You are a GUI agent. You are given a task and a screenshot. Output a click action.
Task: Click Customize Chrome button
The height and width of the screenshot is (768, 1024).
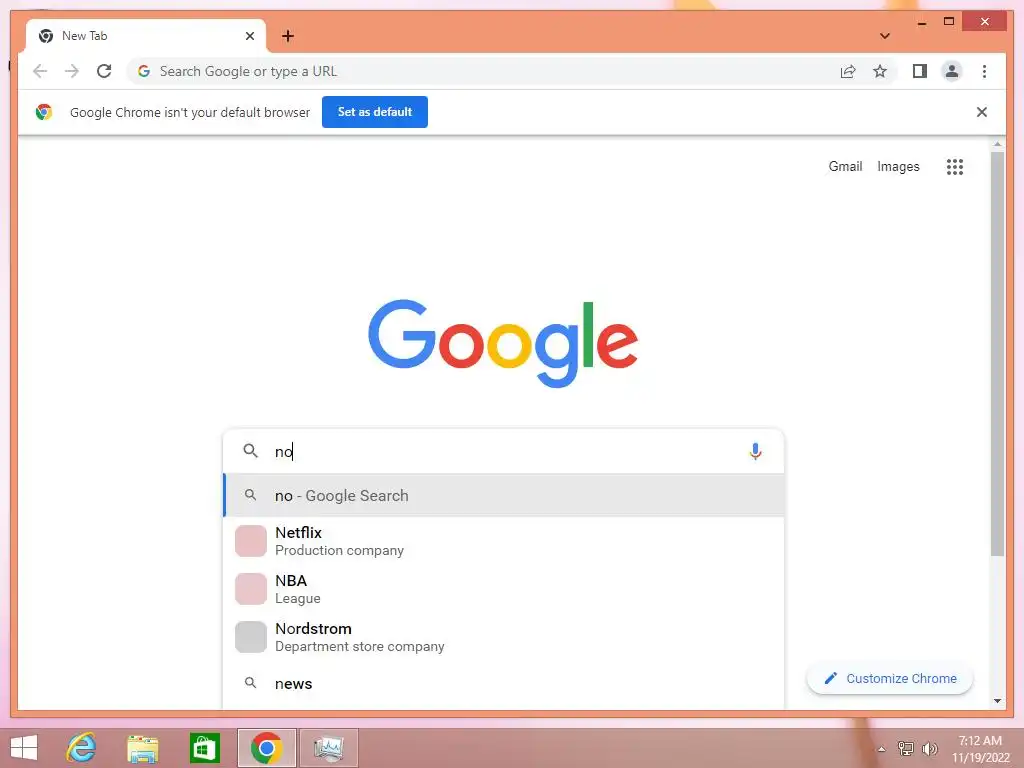pos(889,679)
